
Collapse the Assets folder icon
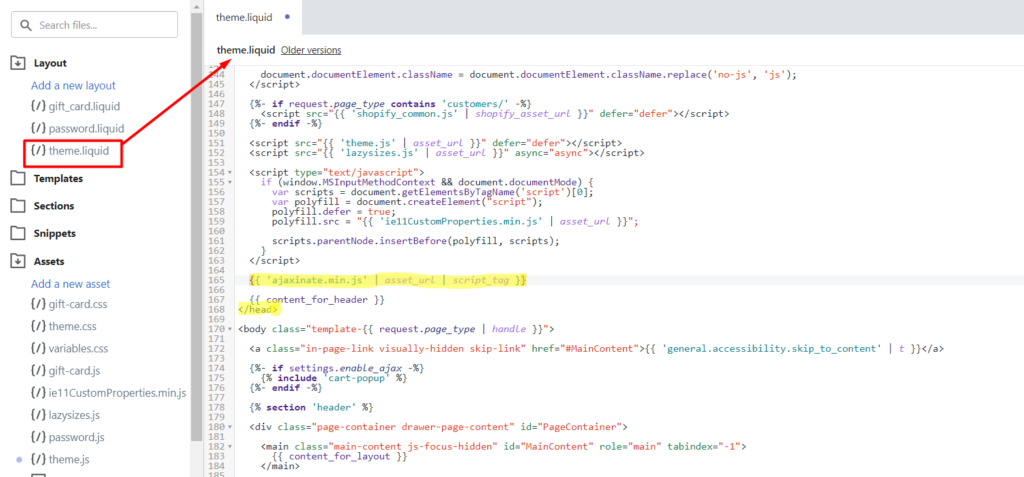tap(18, 261)
